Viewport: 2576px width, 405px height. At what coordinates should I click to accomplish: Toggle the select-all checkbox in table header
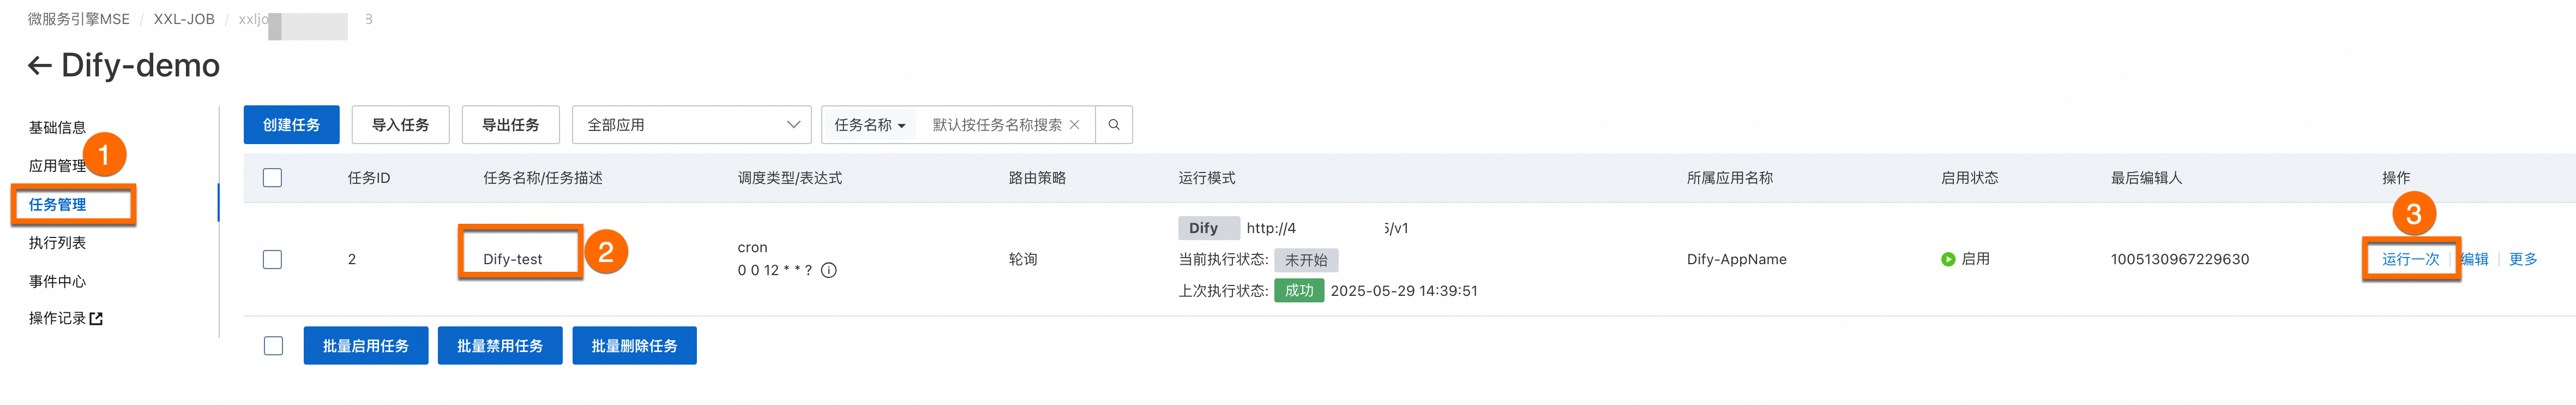pyautogui.click(x=272, y=178)
